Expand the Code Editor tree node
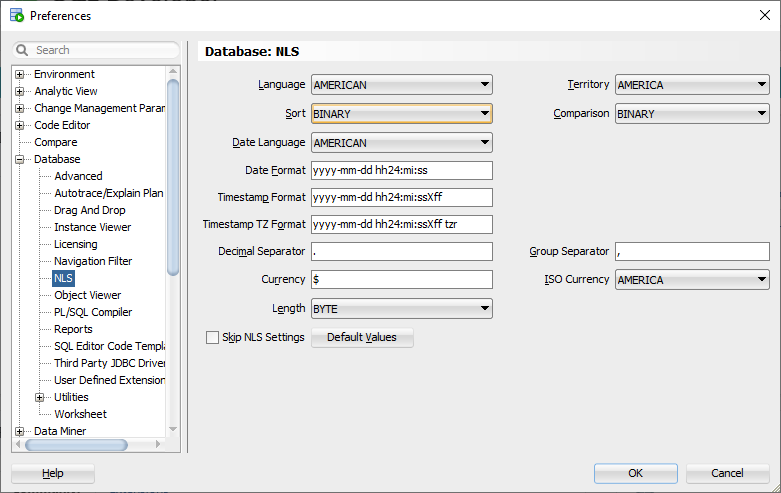Screen dimensions: 781x493 20,126
